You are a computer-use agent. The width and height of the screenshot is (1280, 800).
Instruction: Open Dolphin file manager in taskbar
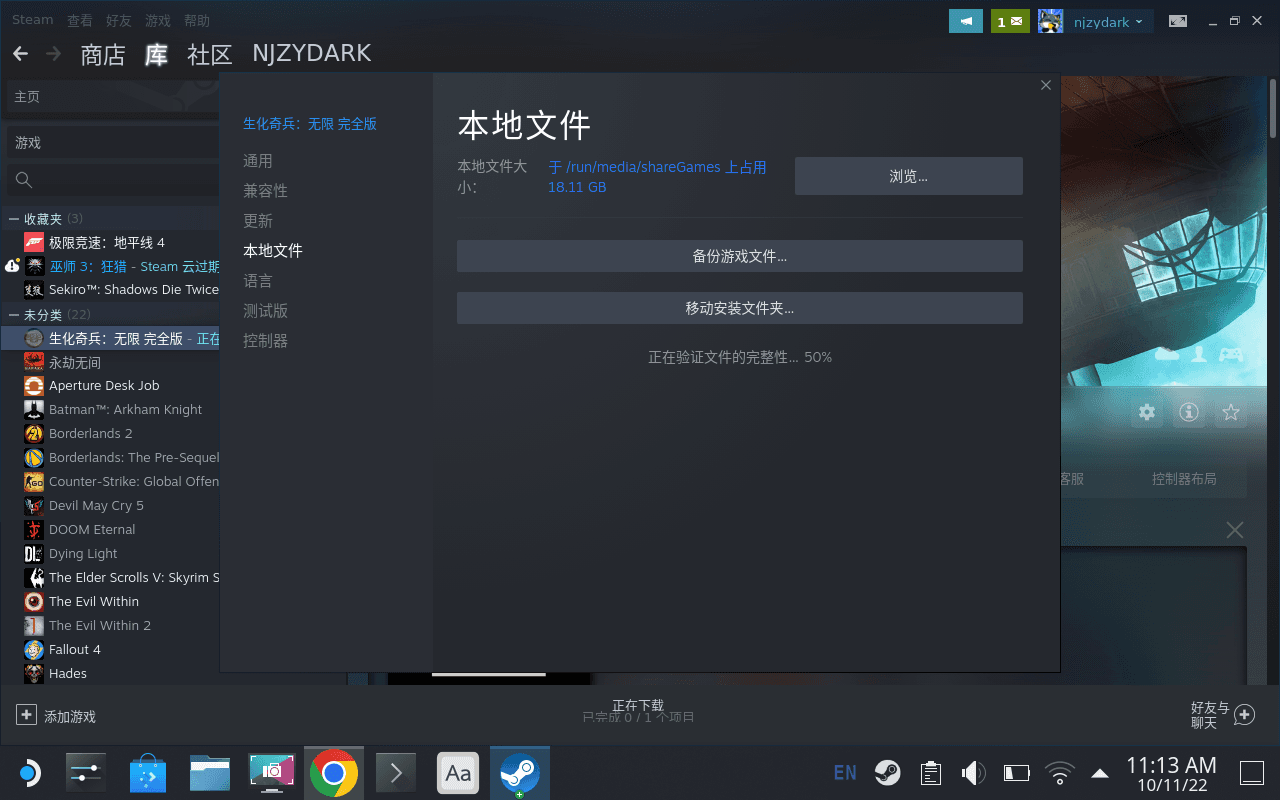(210, 773)
